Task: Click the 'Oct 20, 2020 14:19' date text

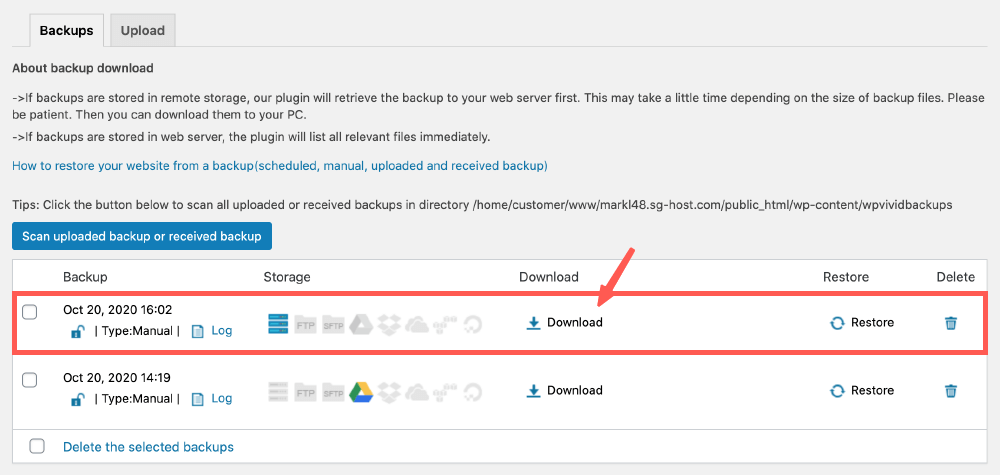Action: [x=117, y=377]
